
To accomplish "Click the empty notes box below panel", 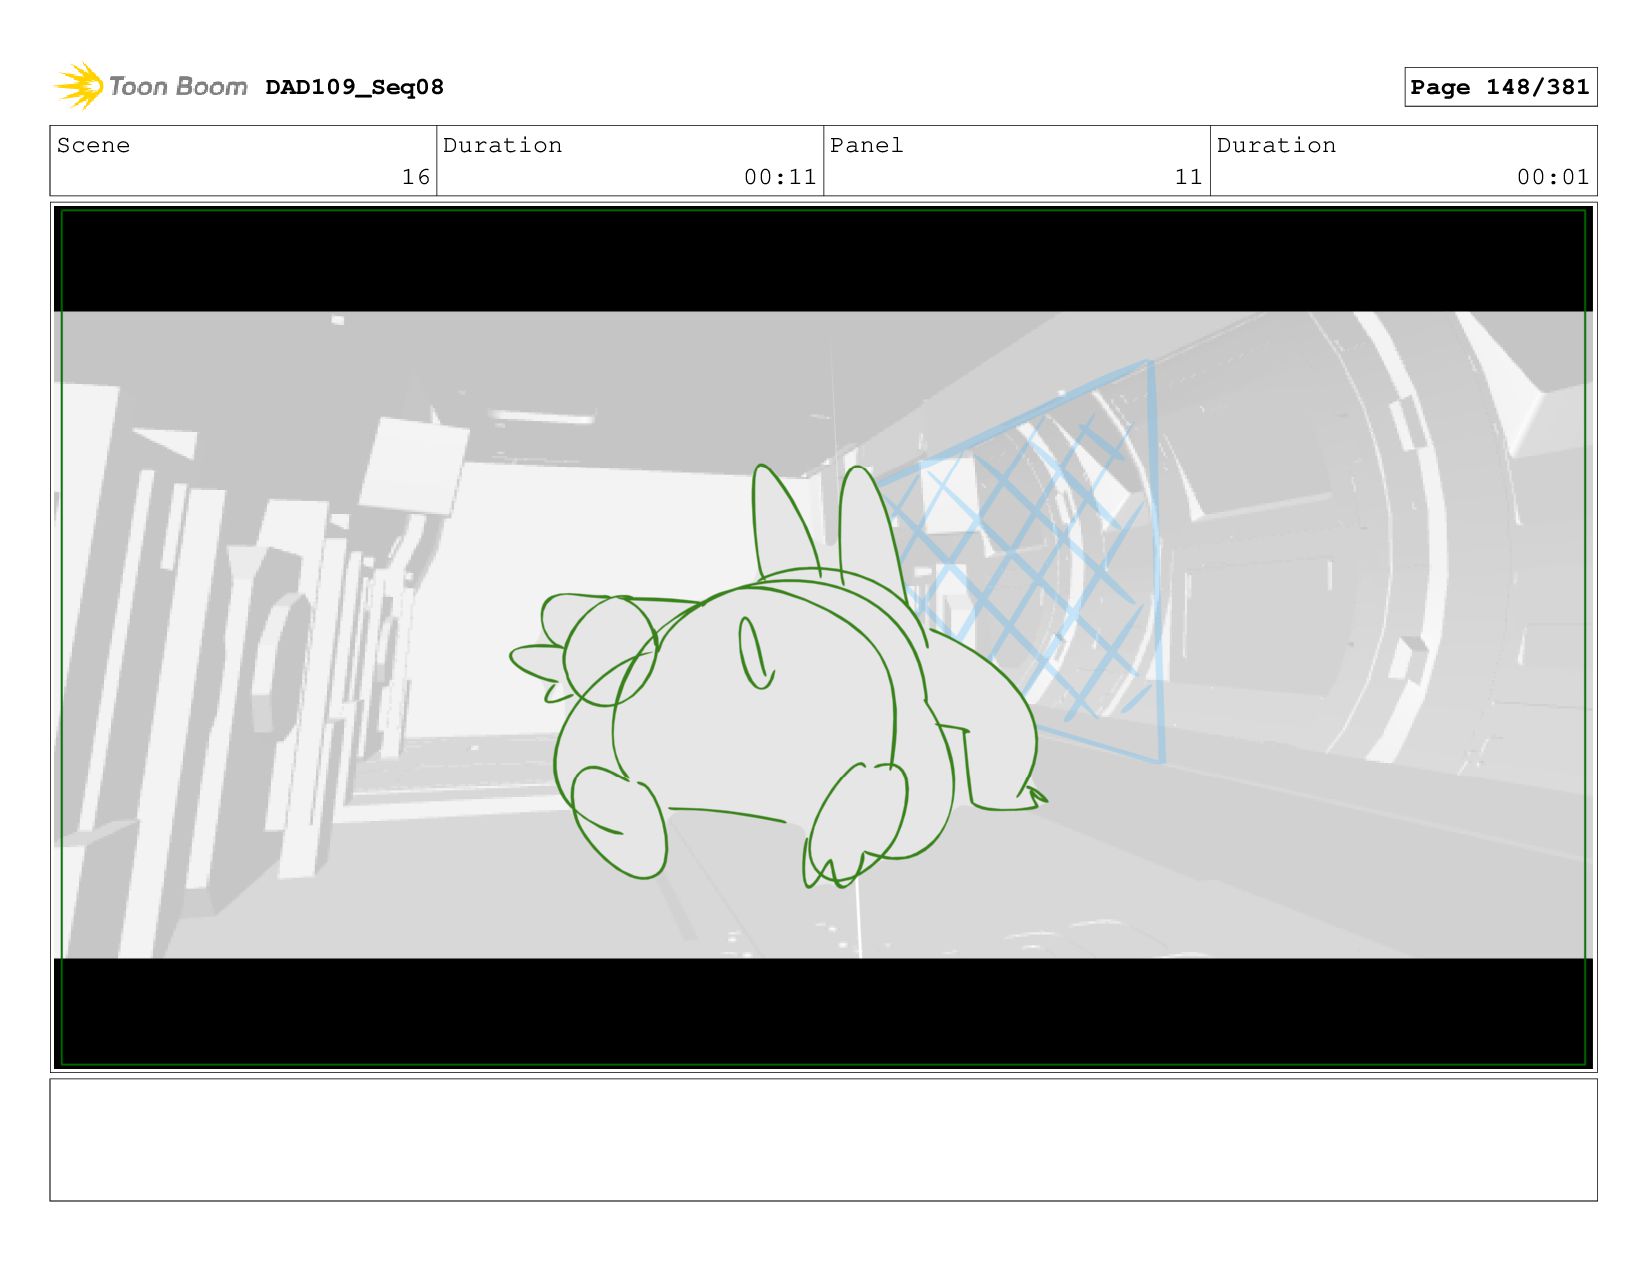I will (x=823, y=1139).
